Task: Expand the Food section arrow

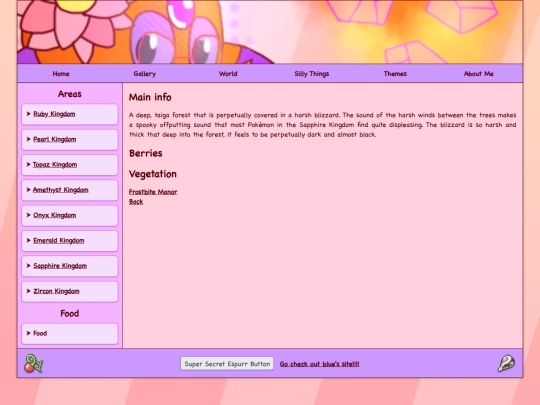Action: 29,333
